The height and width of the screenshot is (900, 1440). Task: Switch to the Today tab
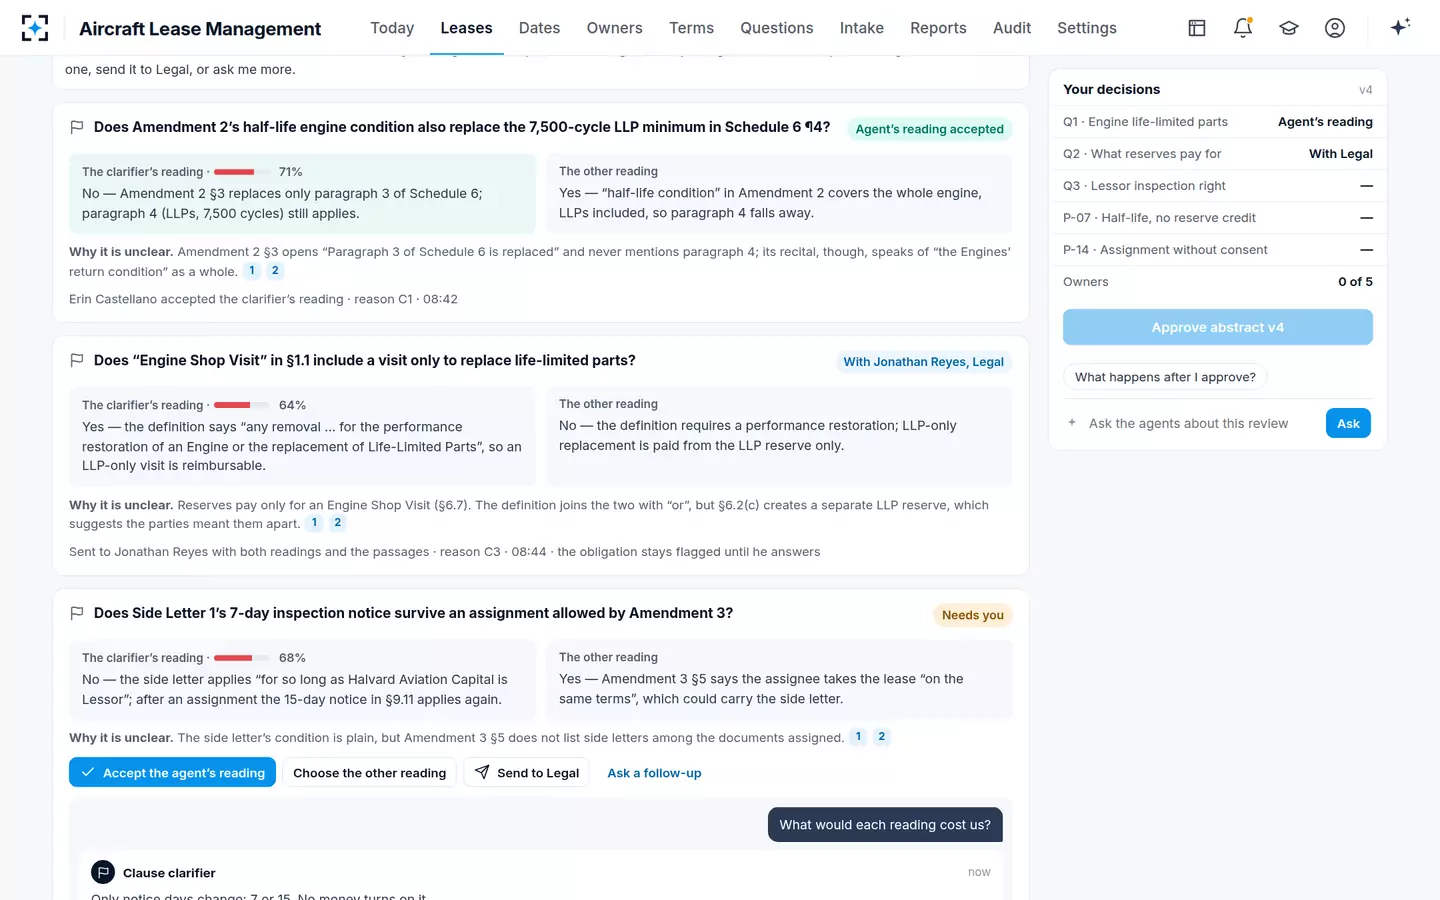point(392,28)
